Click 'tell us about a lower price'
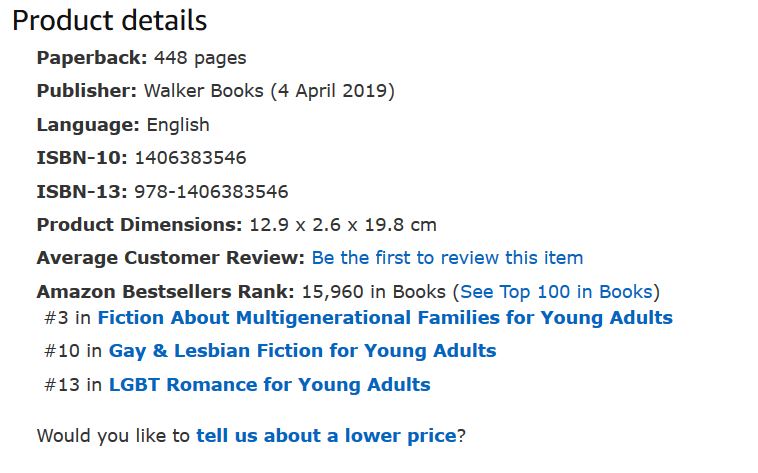 click(326, 436)
